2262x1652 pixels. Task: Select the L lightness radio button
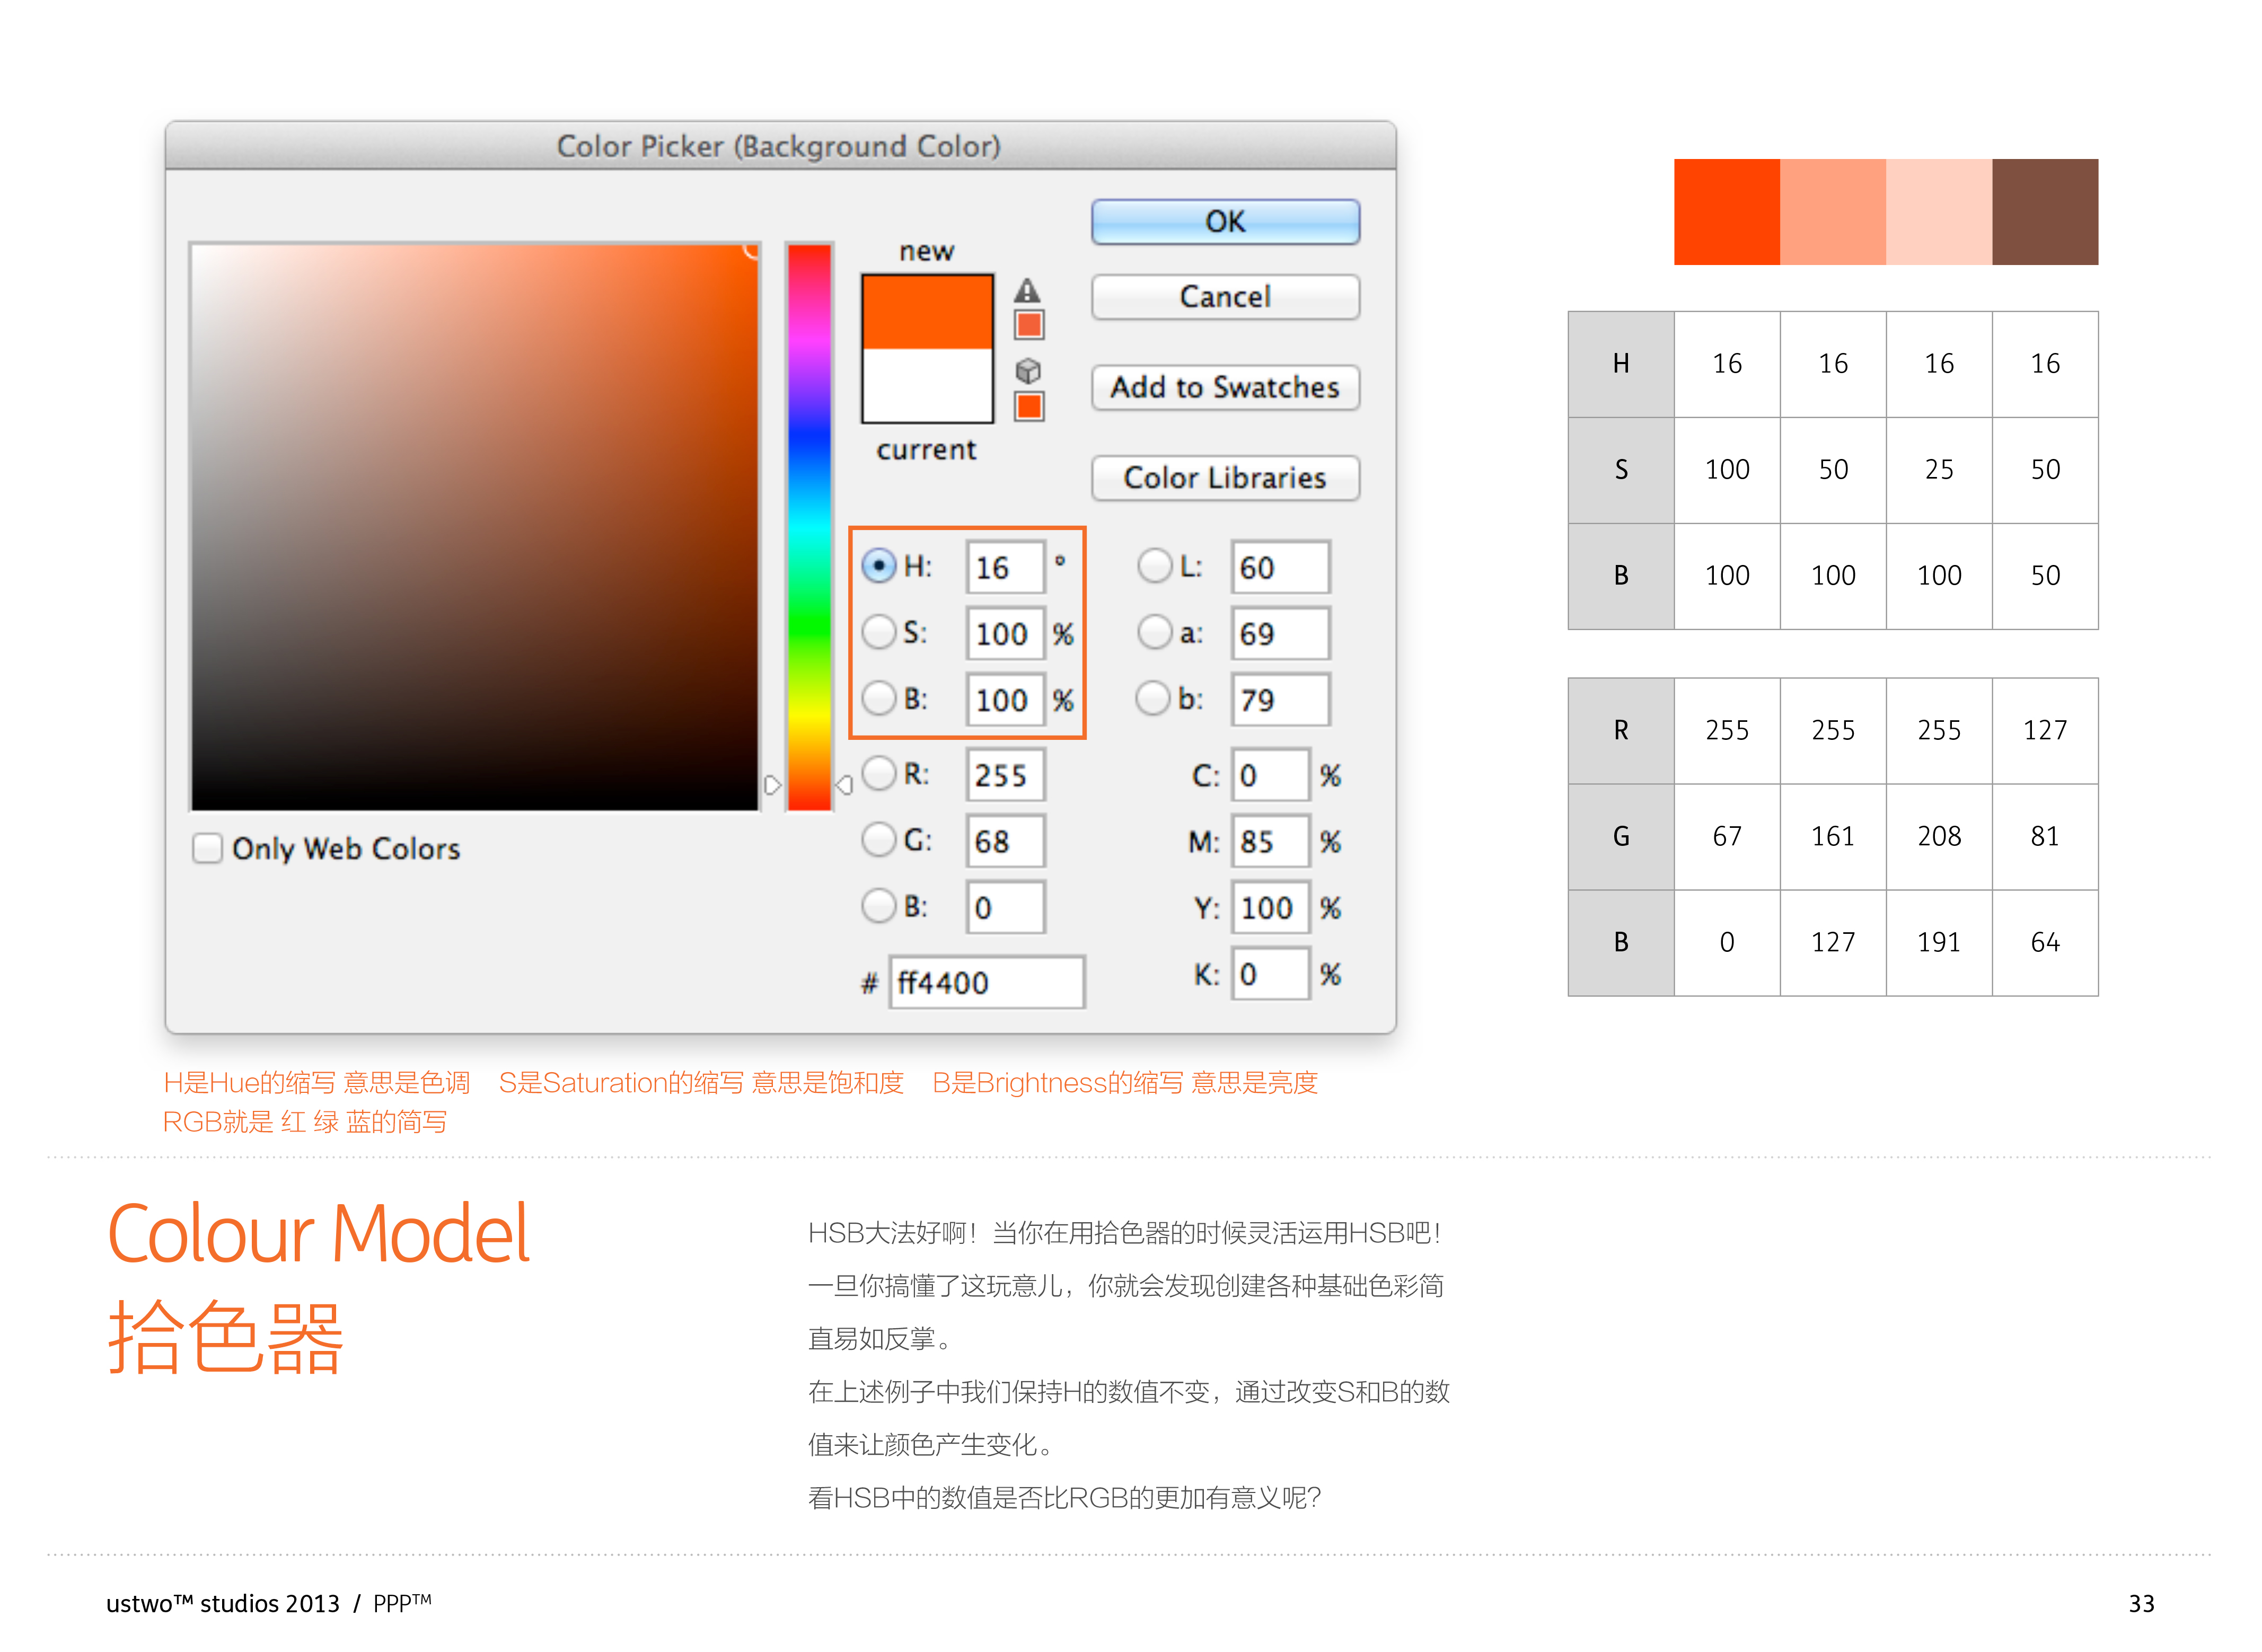point(1154,566)
